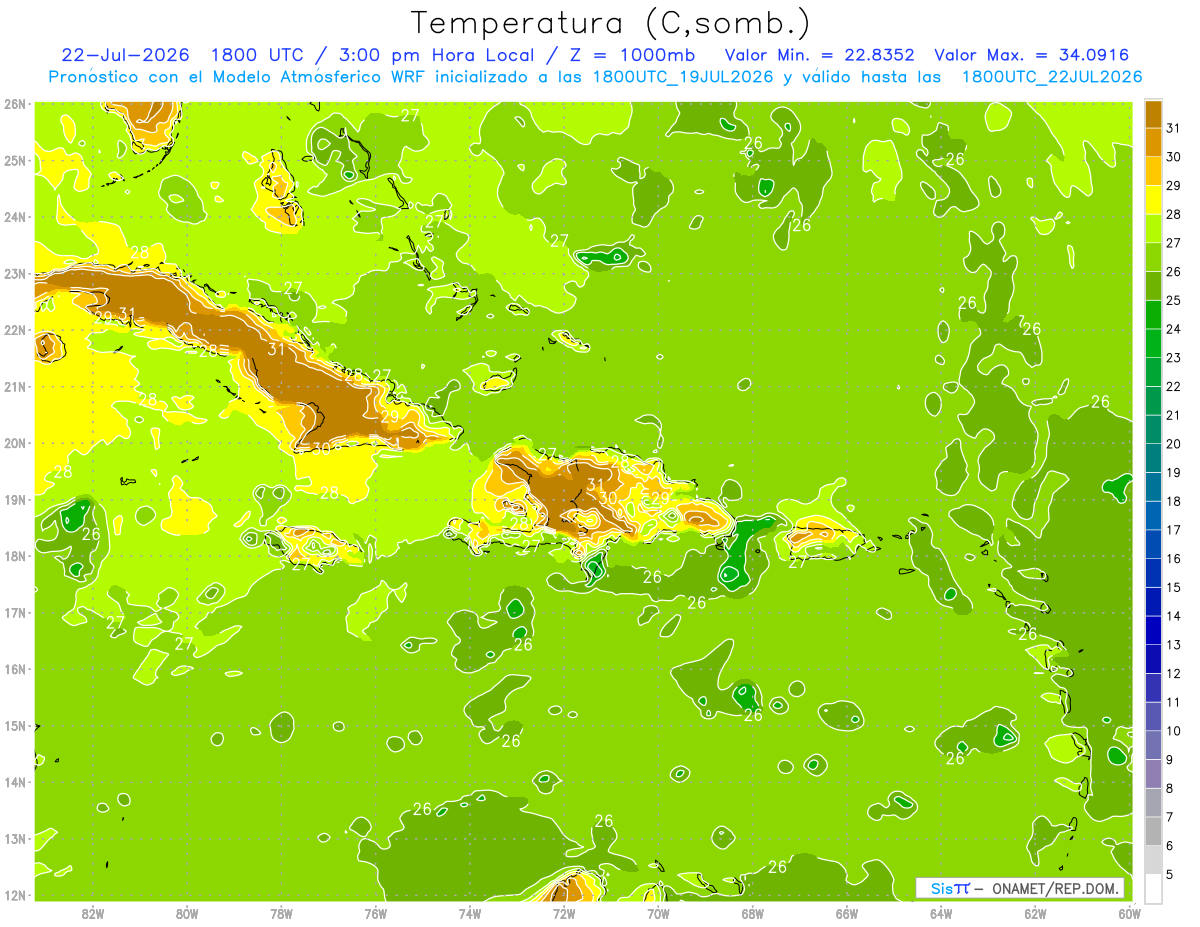Image resolution: width=1200 pixels, height=927 pixels.
Task: Click the 12N latitude axis label
Action: pyautogui.click(x=14, y=895)
